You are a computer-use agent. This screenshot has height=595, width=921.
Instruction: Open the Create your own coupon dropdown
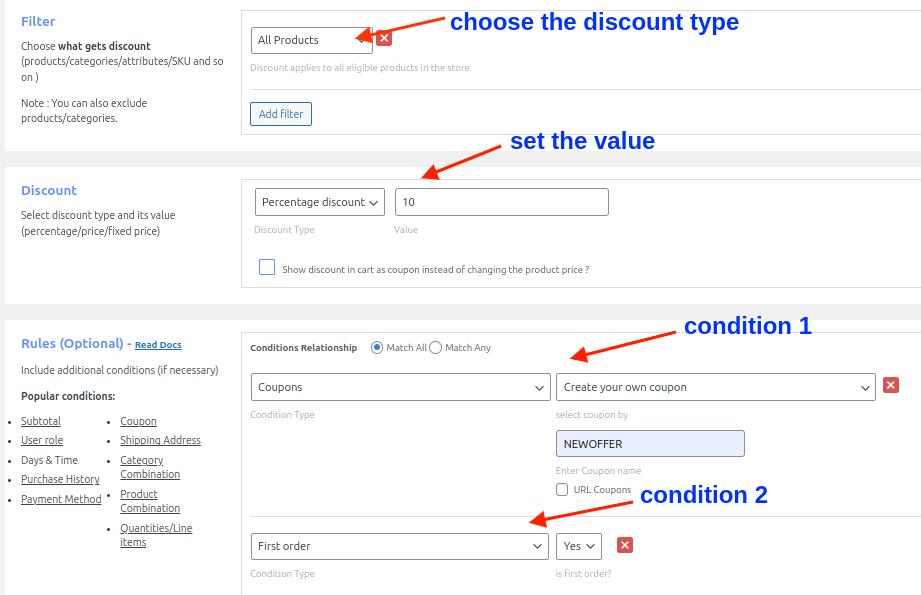coord(715,386)
